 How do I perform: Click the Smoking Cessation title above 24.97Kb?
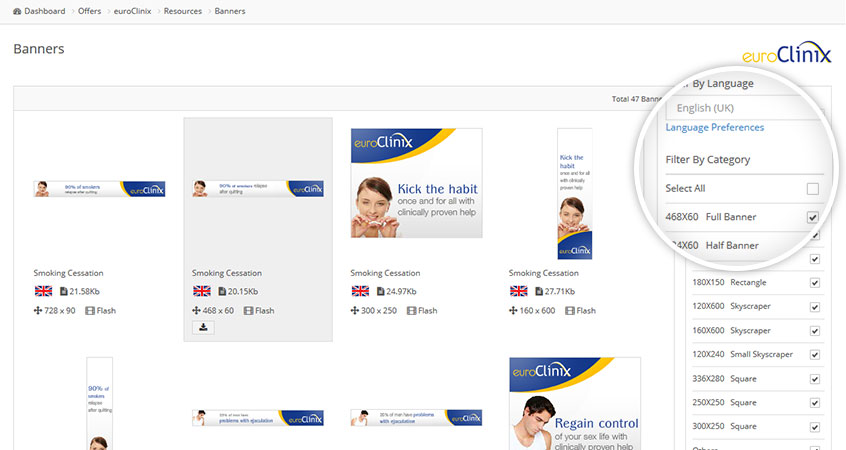click(385, 273)
